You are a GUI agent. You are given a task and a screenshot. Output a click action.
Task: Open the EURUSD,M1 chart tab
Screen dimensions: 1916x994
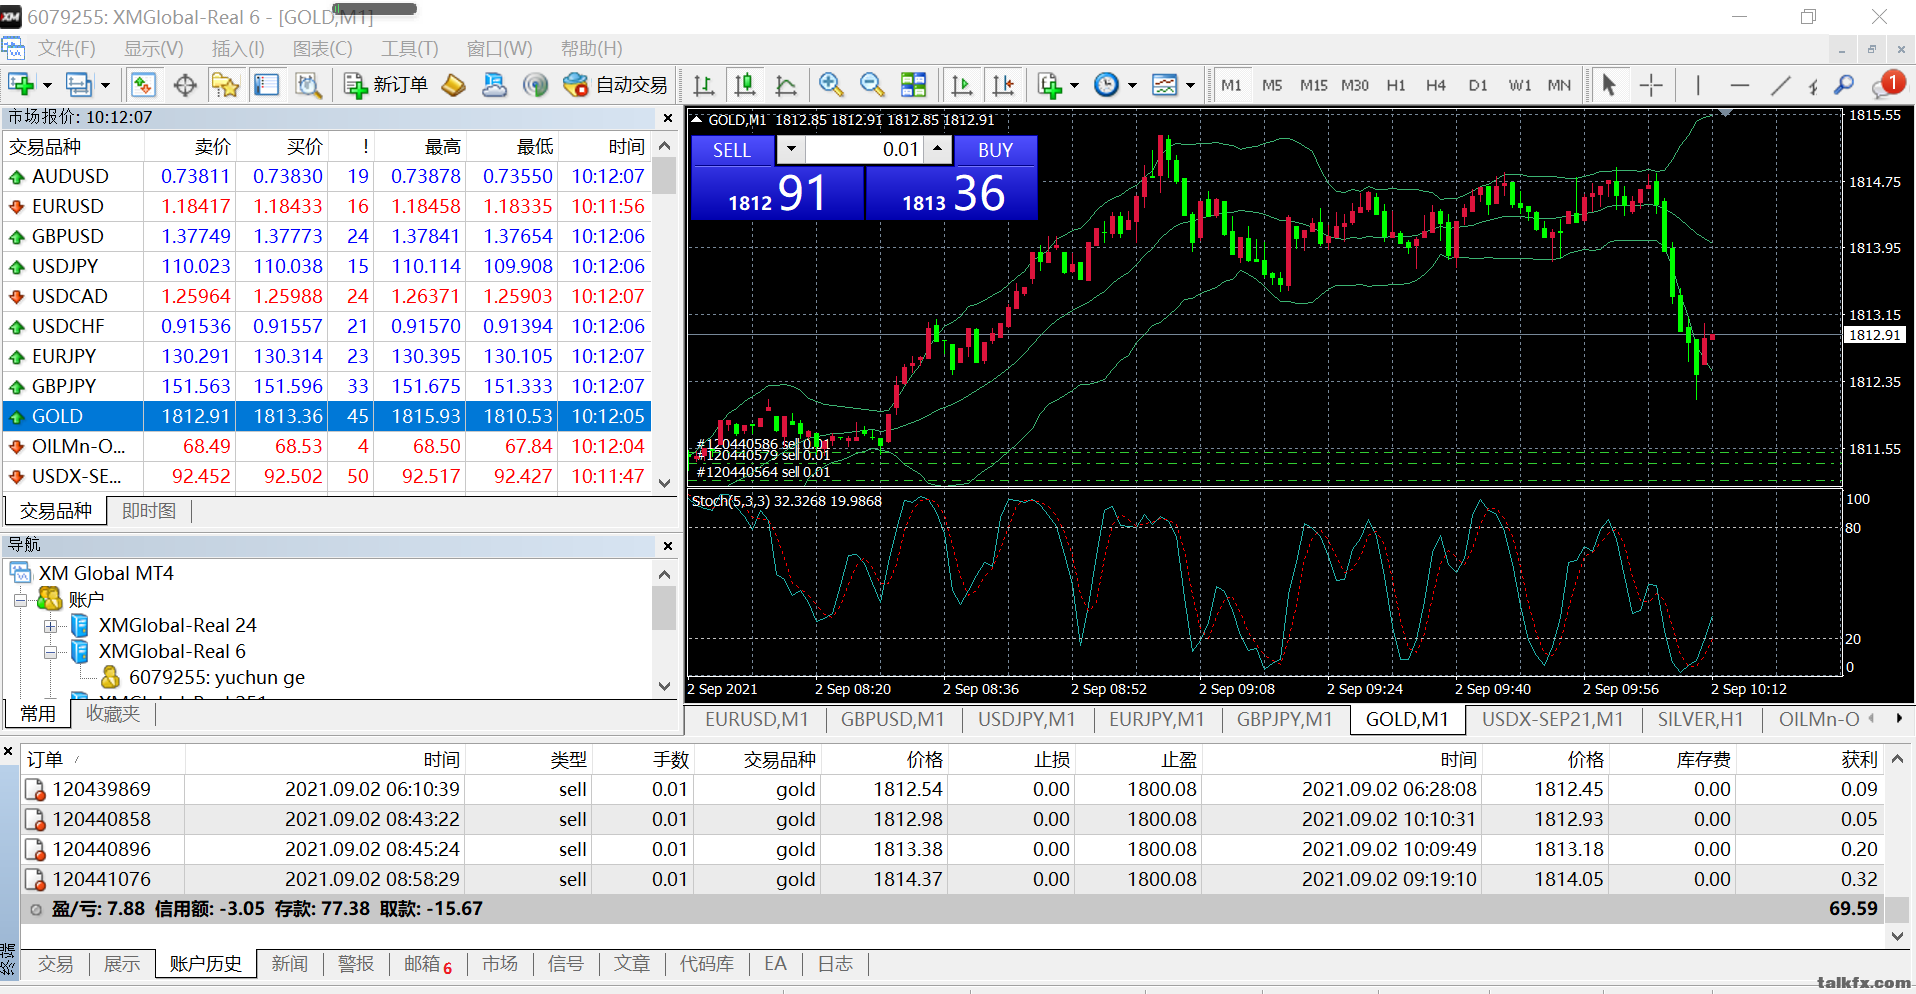click(x=757, y=720)
